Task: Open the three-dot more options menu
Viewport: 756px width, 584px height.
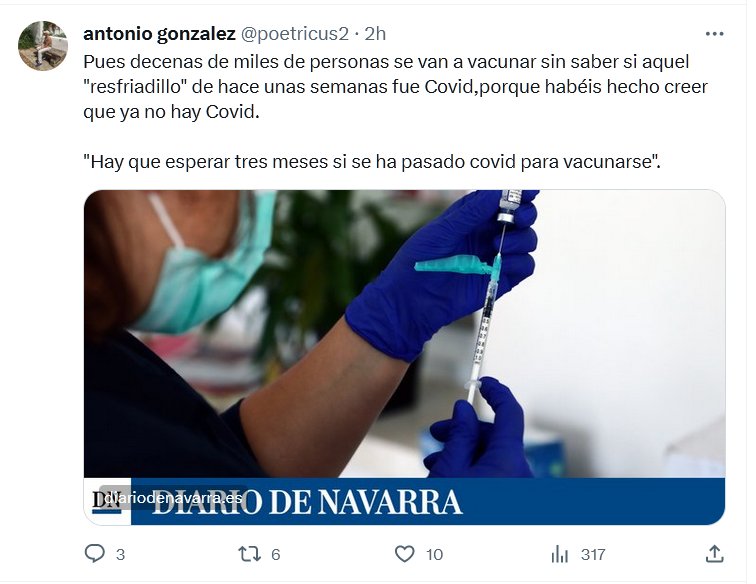Action: tap(714, 34)
